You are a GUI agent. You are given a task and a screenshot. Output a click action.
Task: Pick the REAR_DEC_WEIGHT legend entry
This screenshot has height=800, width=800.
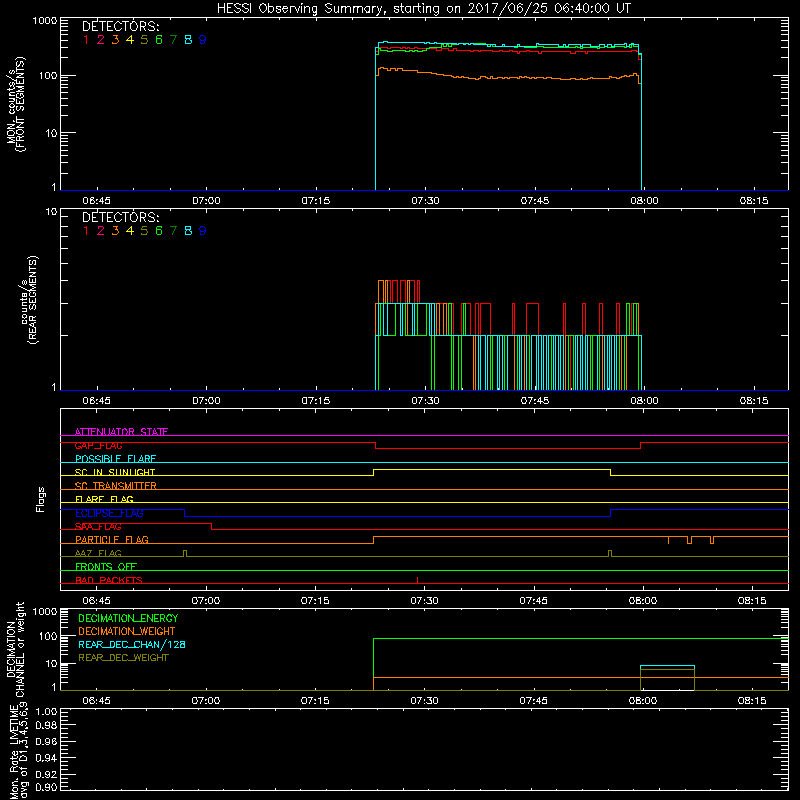[x=123, y=658]
